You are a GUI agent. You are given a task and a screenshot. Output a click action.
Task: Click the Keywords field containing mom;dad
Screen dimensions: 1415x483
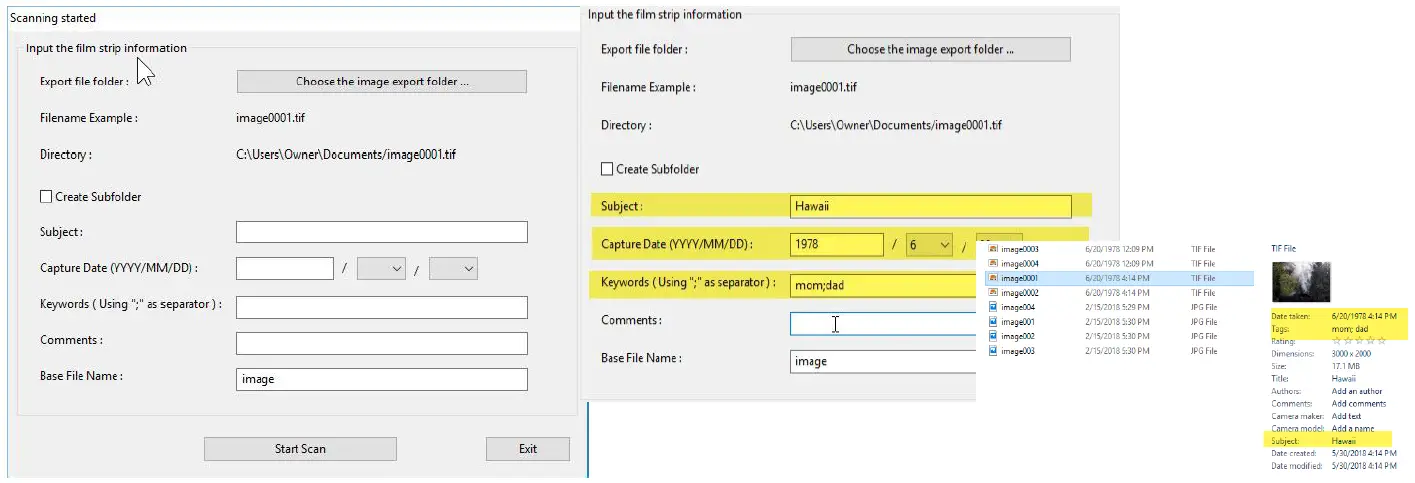tap(880, 285)
